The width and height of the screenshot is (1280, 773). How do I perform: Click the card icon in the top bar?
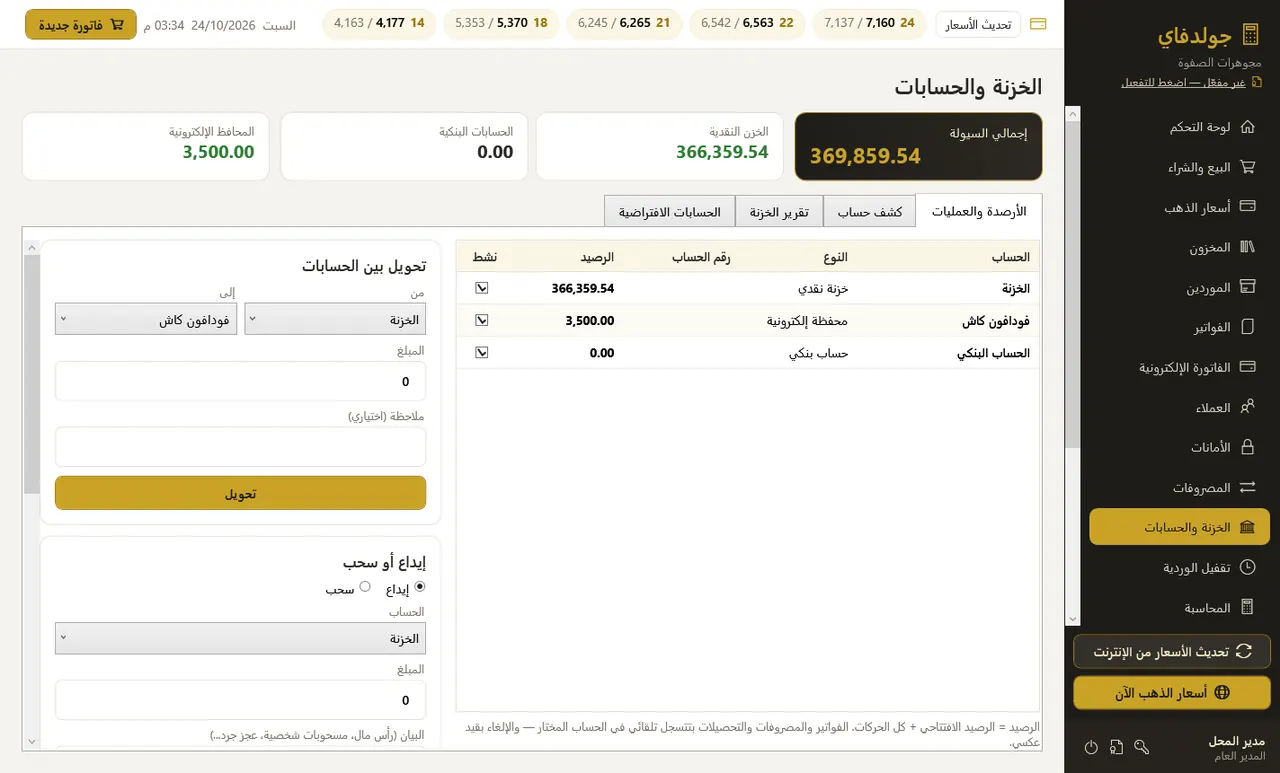point(1038,24)
